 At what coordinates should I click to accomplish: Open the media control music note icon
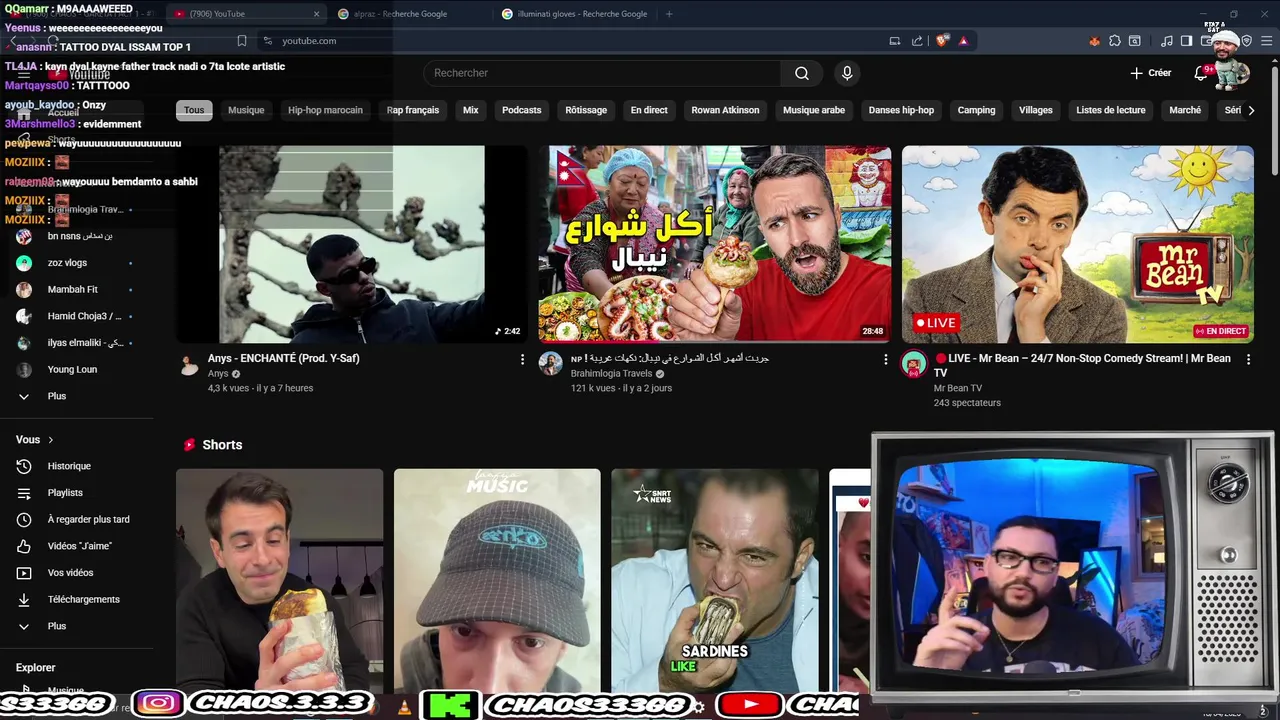tap(1167, 41)
